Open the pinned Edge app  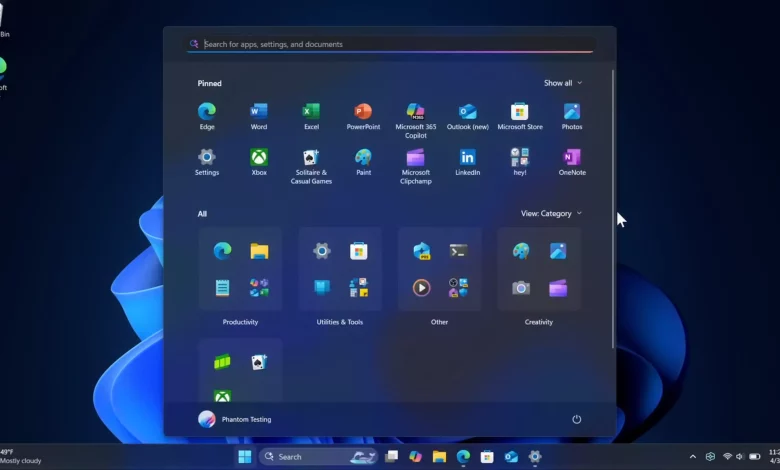207,116
